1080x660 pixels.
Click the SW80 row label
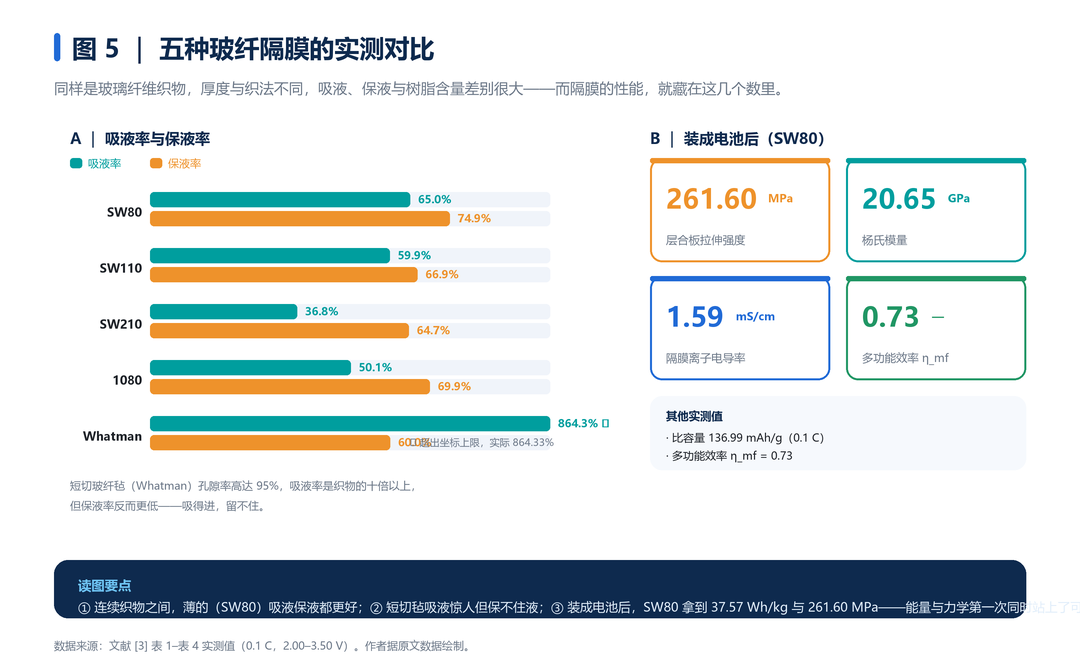click(124, 212)
